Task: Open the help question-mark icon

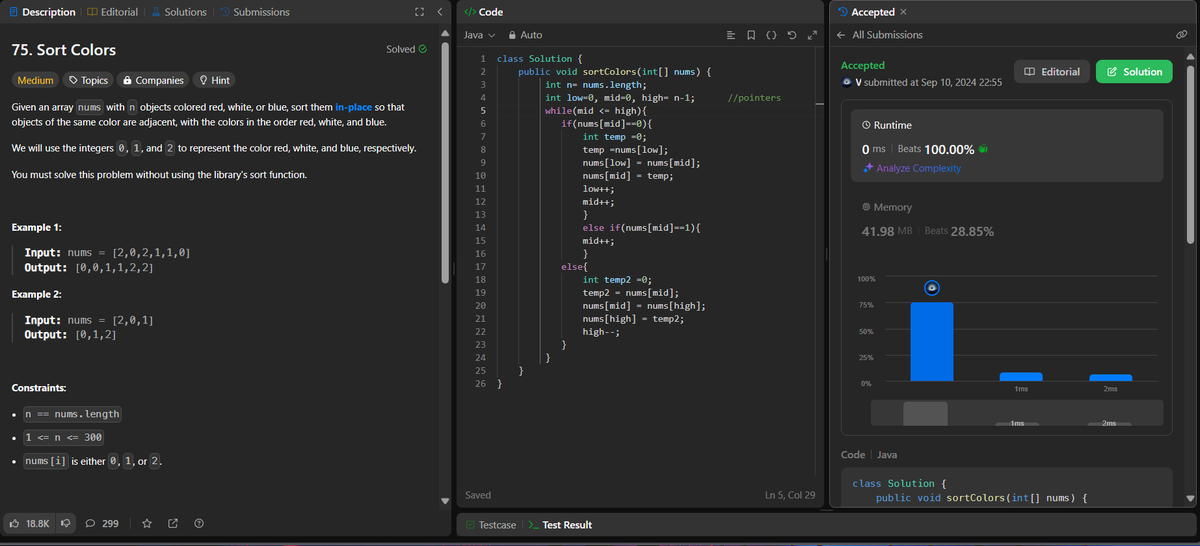Action: coord(199,523)
